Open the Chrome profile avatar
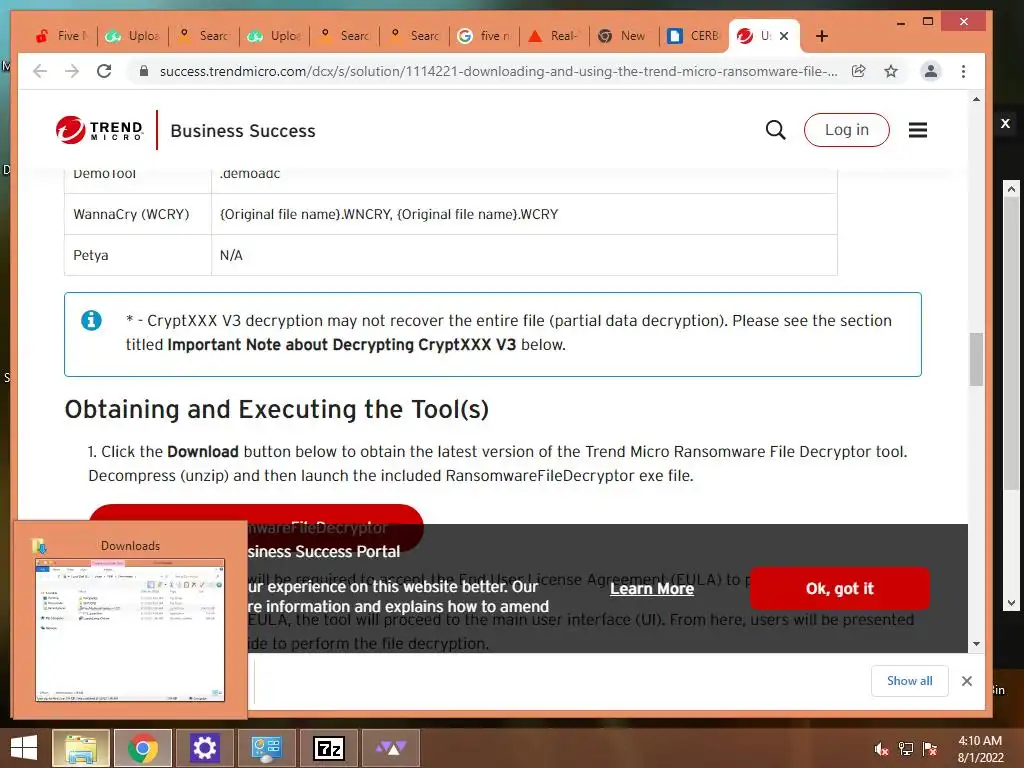Viewport: 1024px width, 768px height. point(931,71)
